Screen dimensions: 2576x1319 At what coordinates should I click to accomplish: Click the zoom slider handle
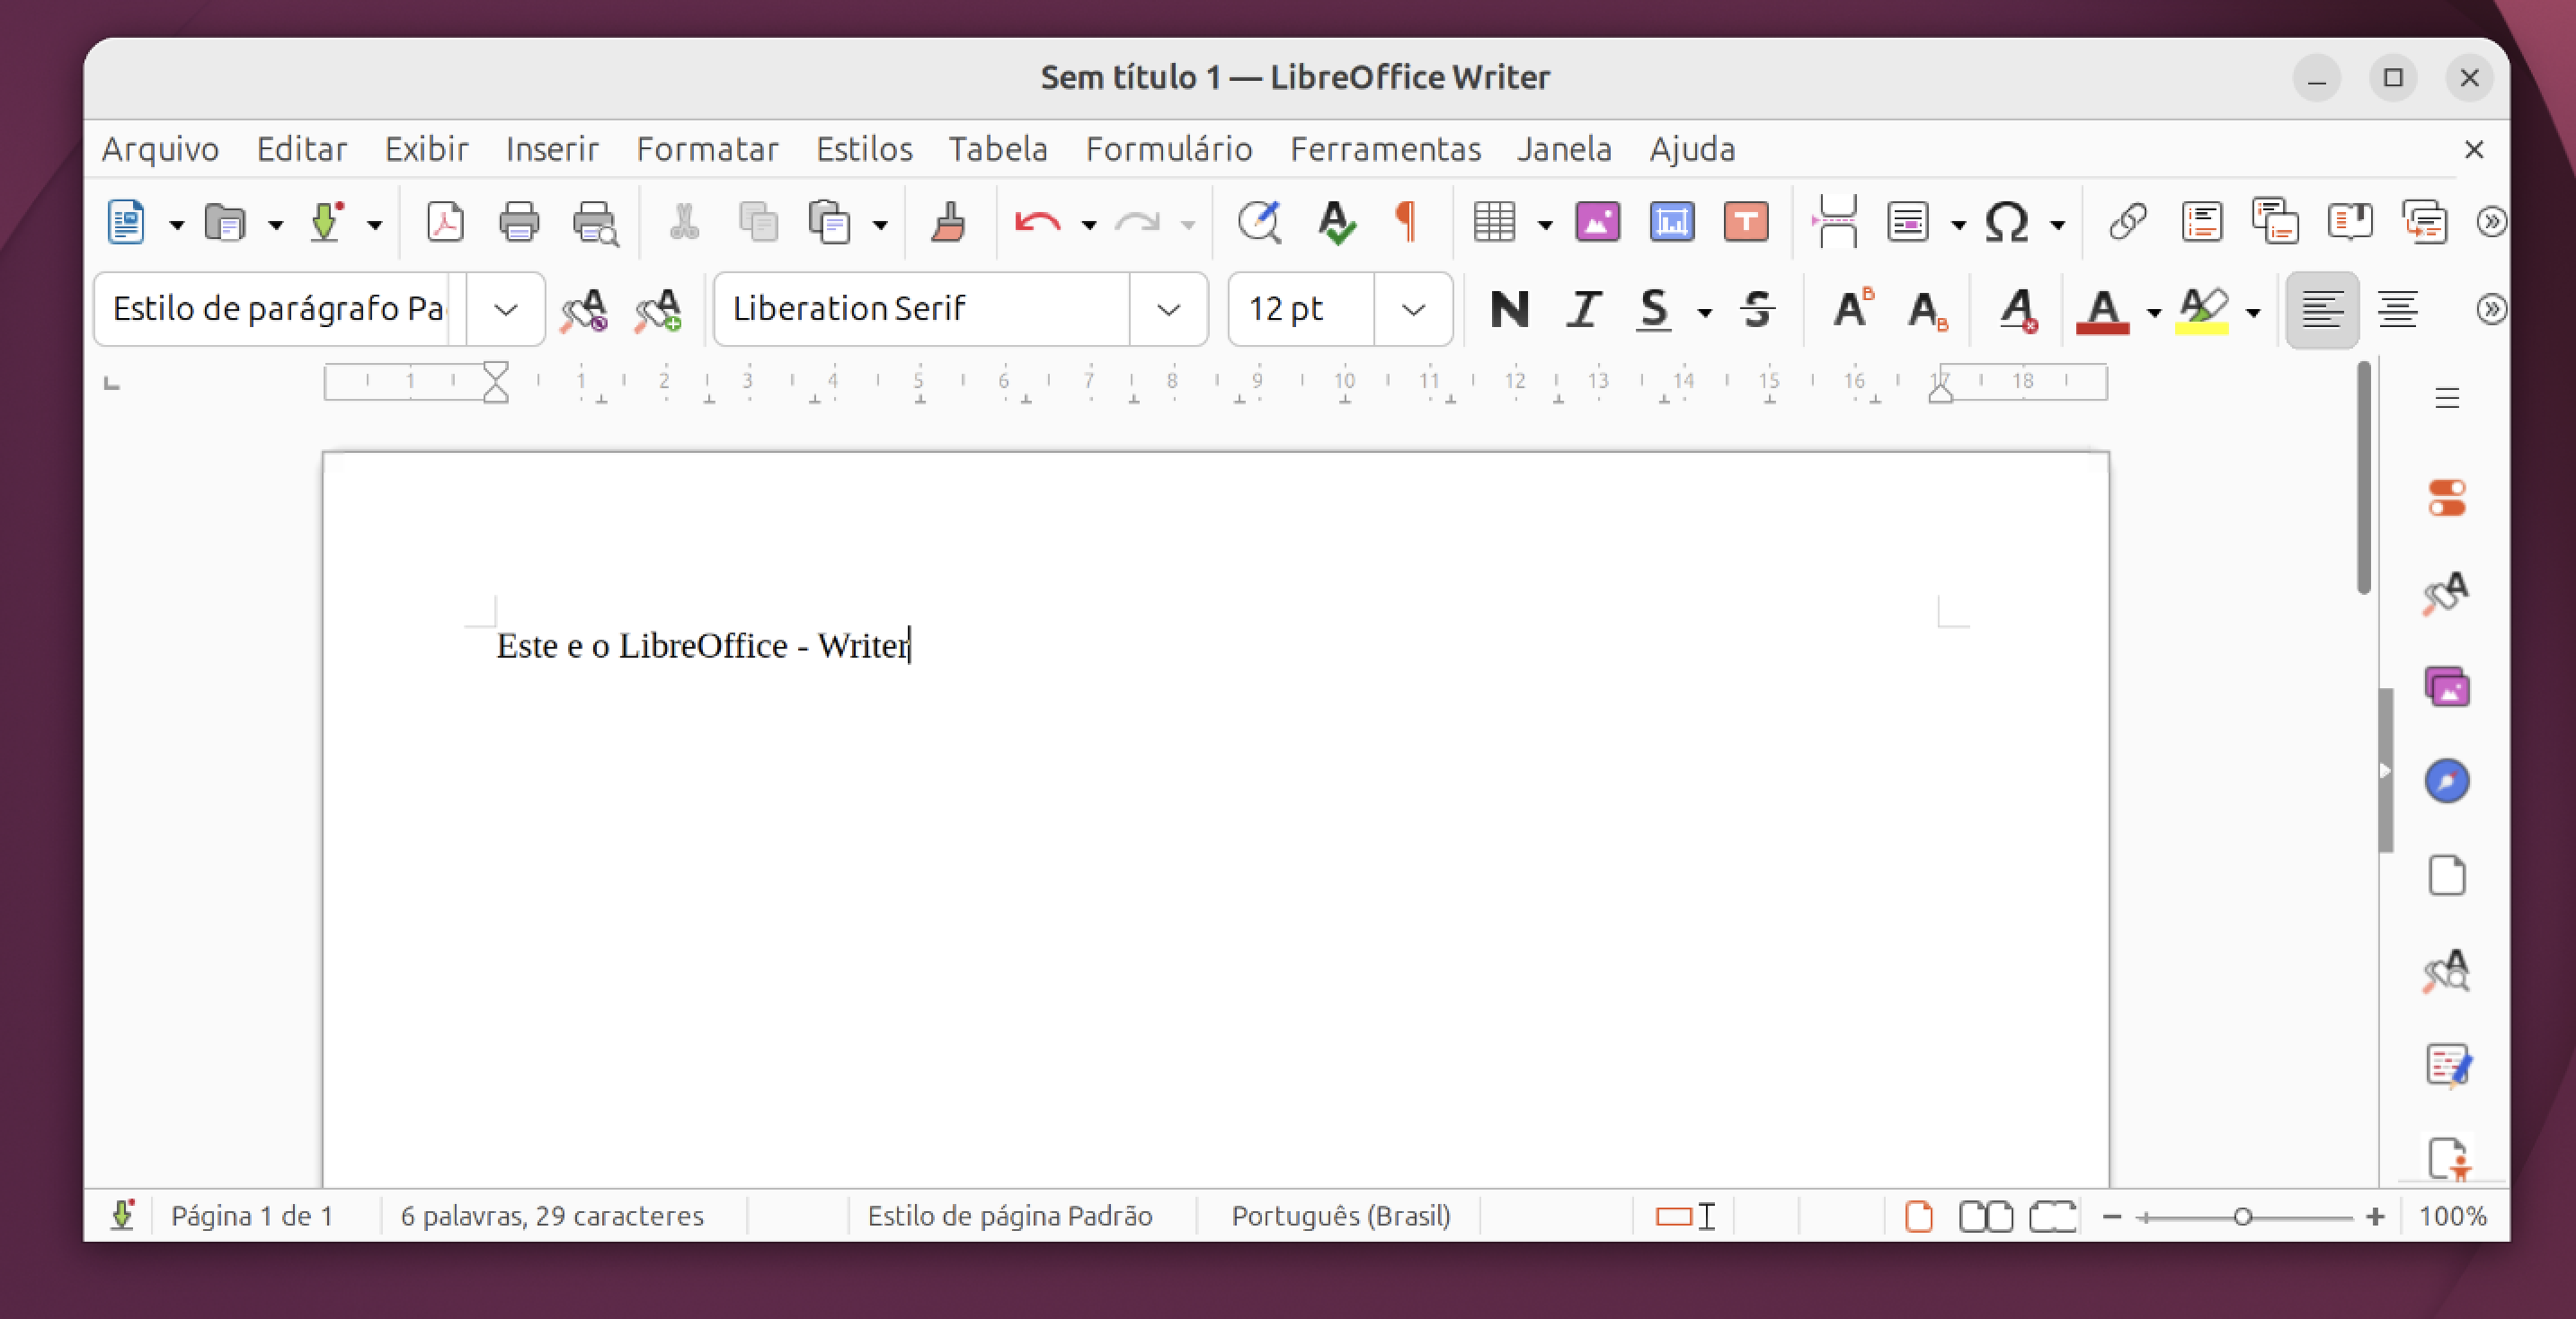(x=2243, y=1217)
